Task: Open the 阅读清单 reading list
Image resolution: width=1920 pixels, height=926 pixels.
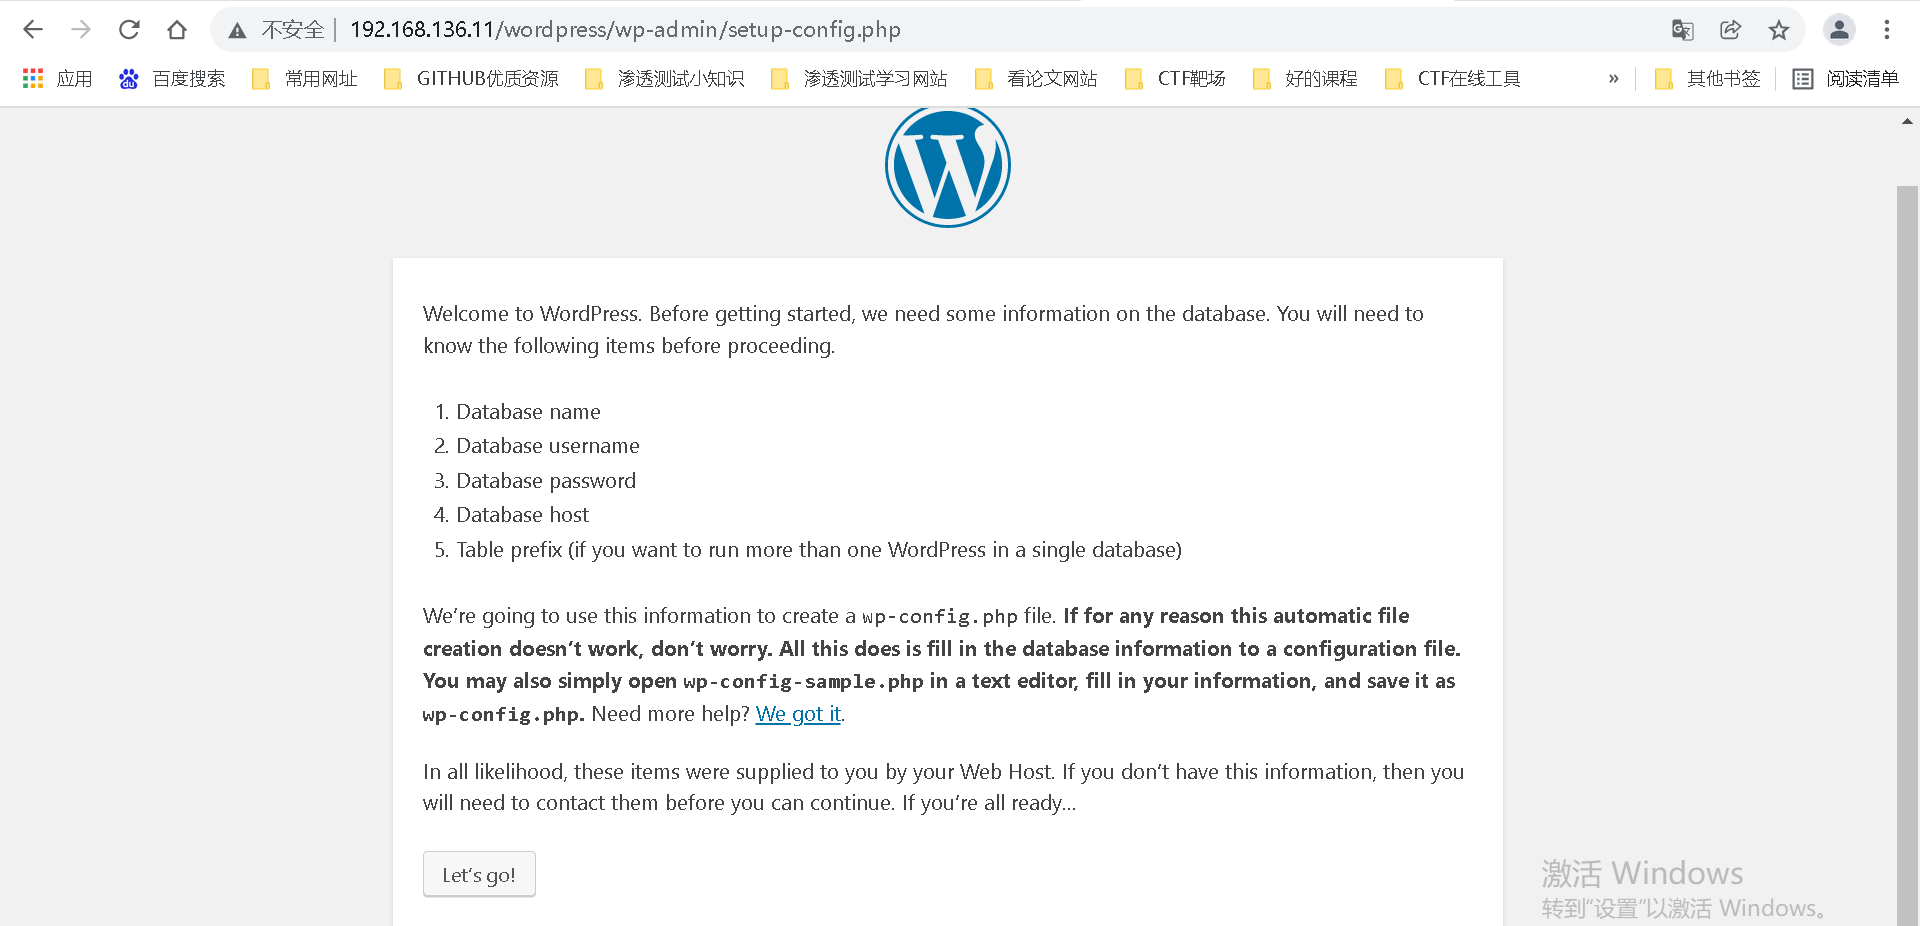Action: coord(1845,79)
